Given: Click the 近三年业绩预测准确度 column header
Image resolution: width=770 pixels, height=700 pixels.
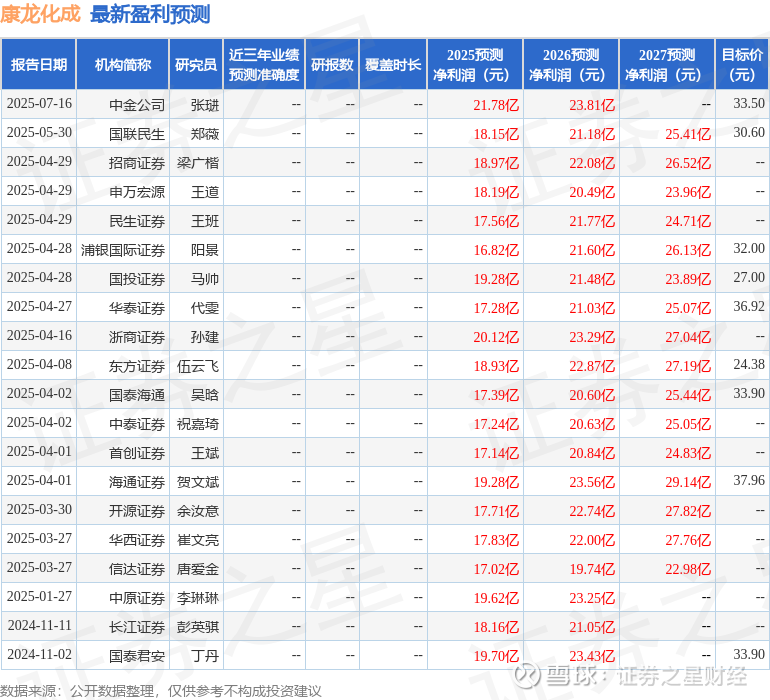Looking at the screenshot, I should point(264,64).
